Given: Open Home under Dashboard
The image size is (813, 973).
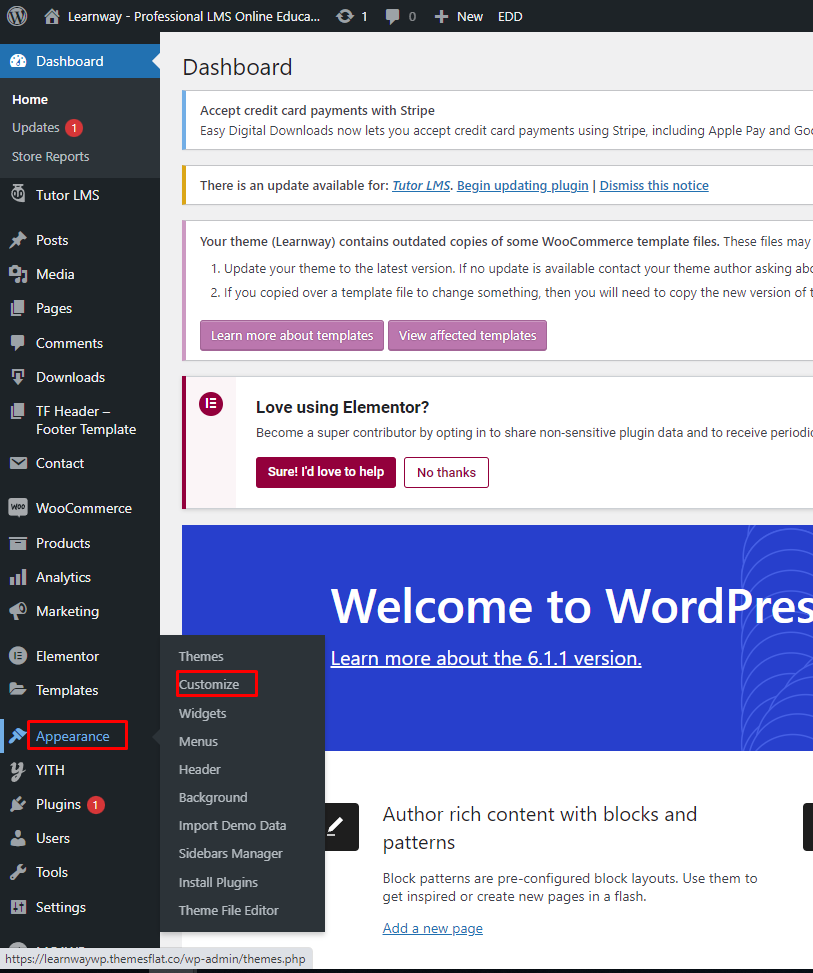Looking at the screenshot, I should tap(30, 99).
